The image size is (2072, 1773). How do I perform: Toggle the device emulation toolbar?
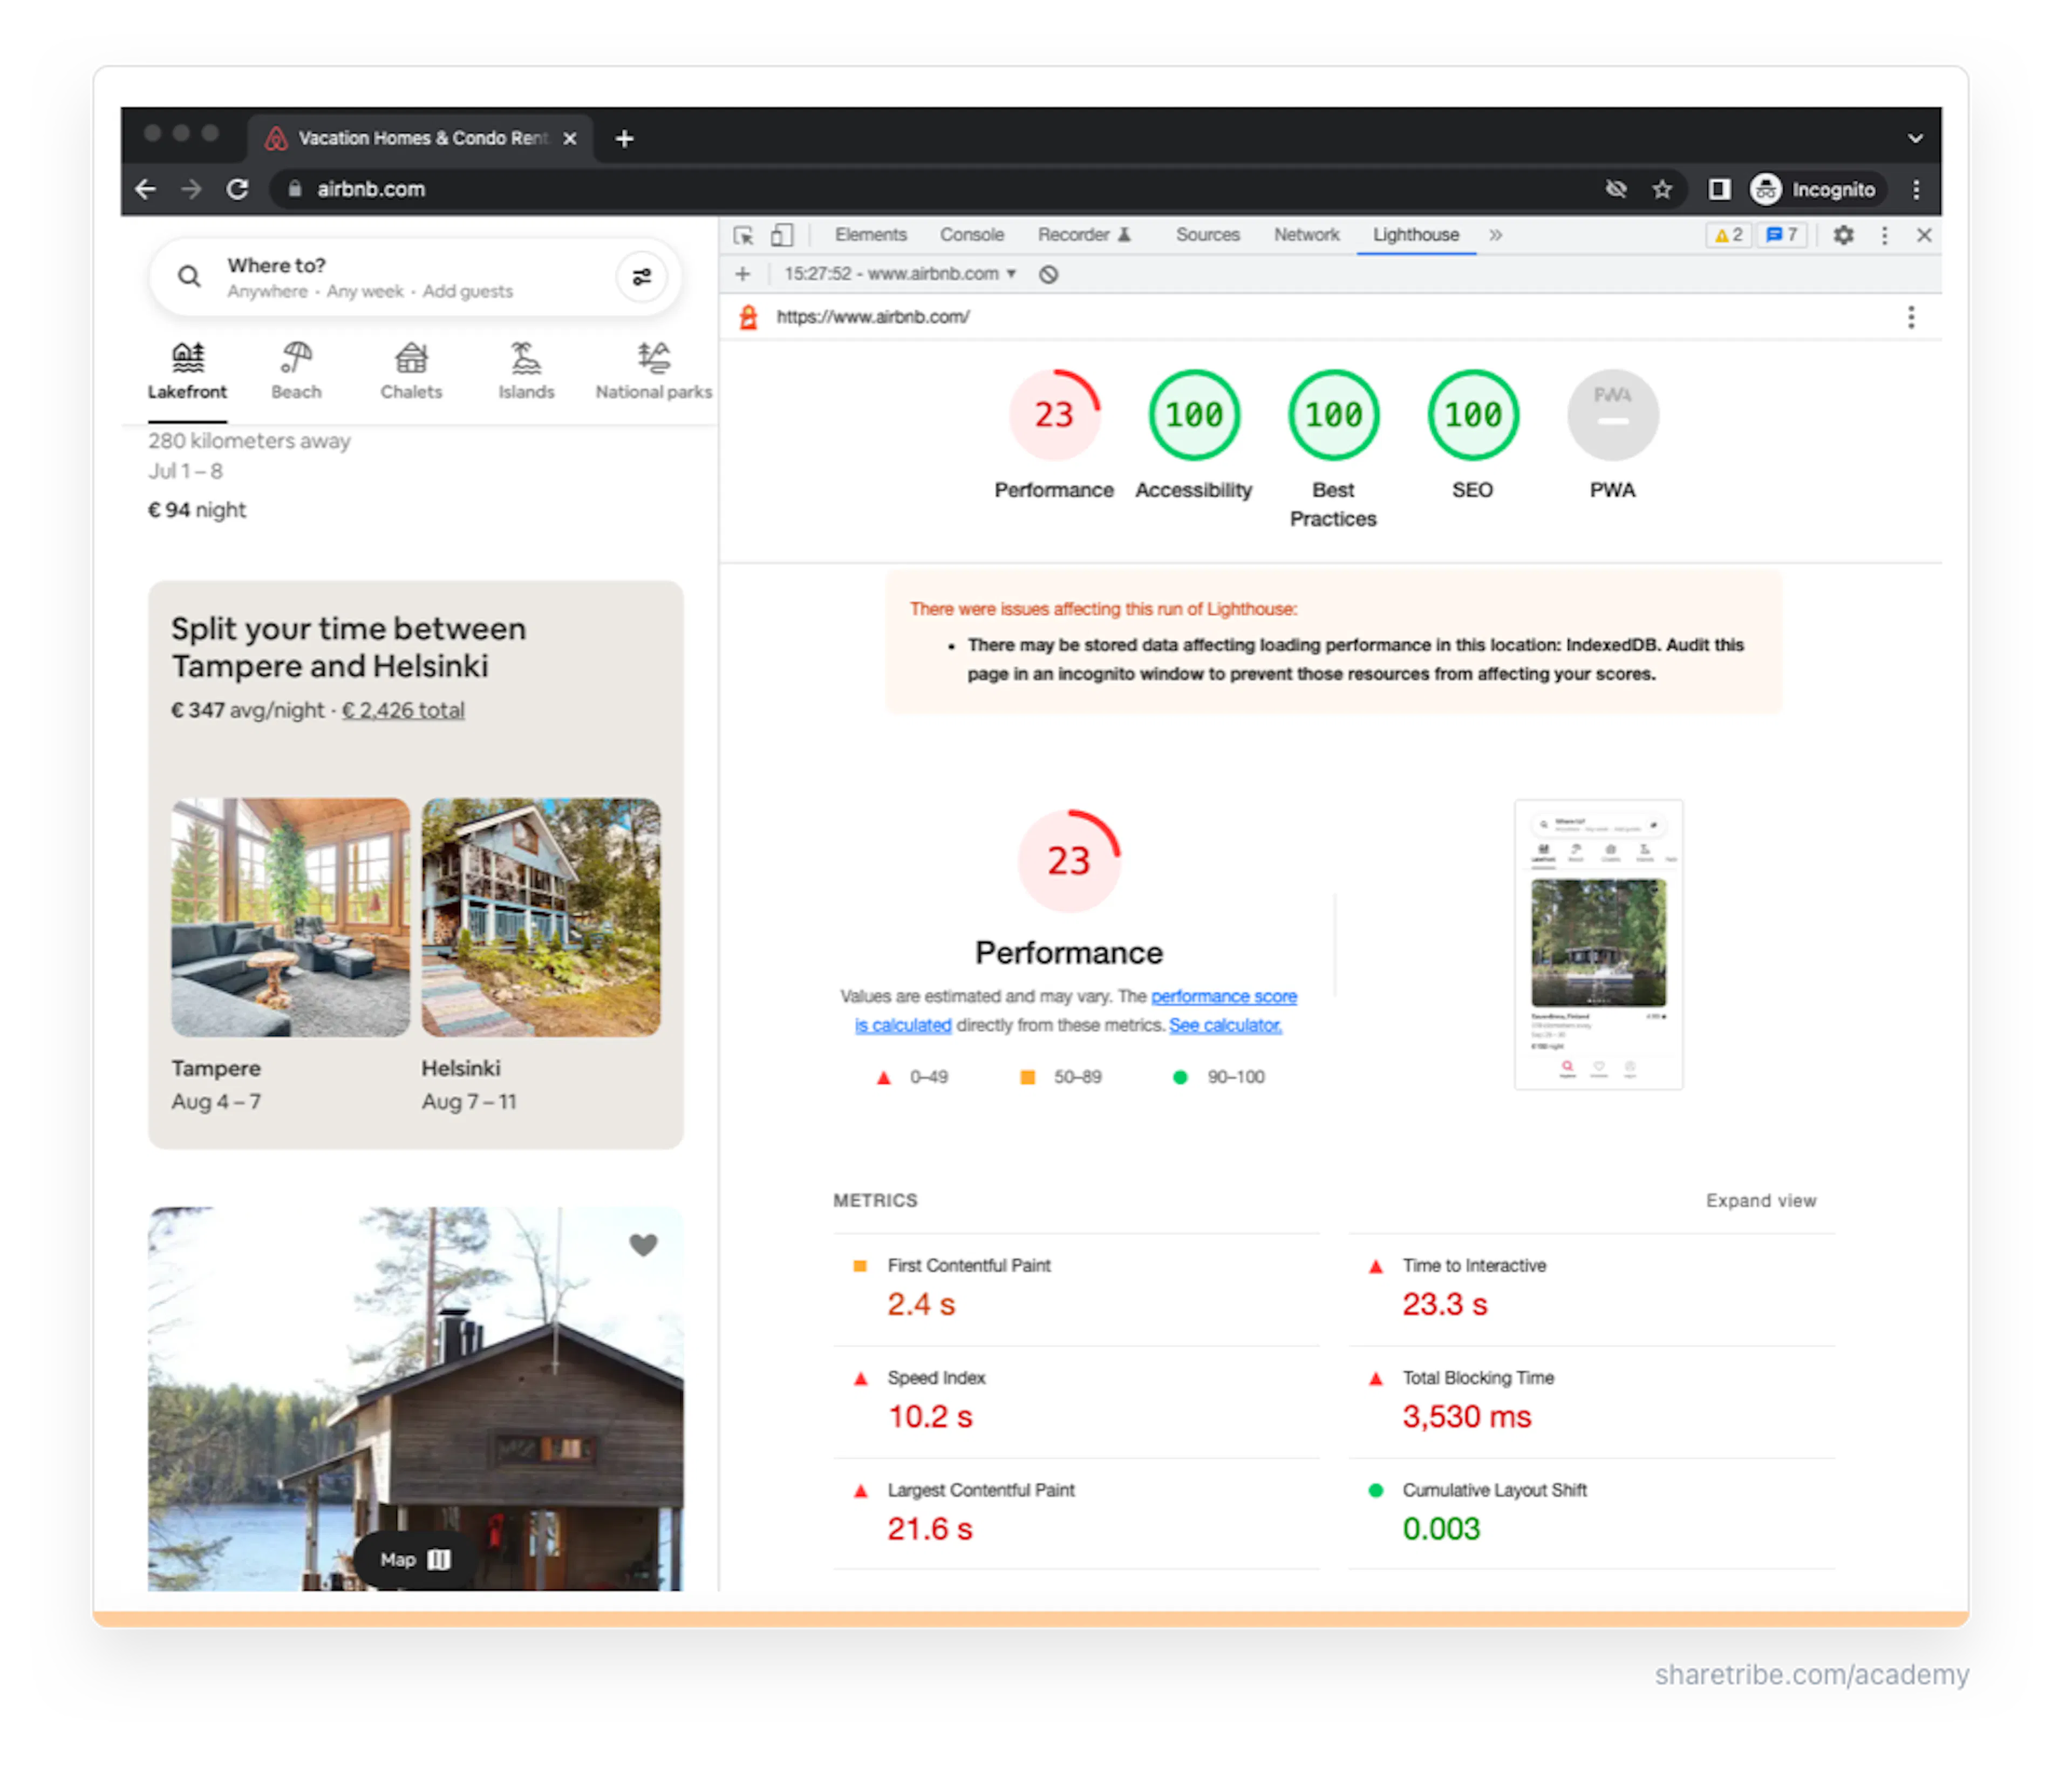781,235
